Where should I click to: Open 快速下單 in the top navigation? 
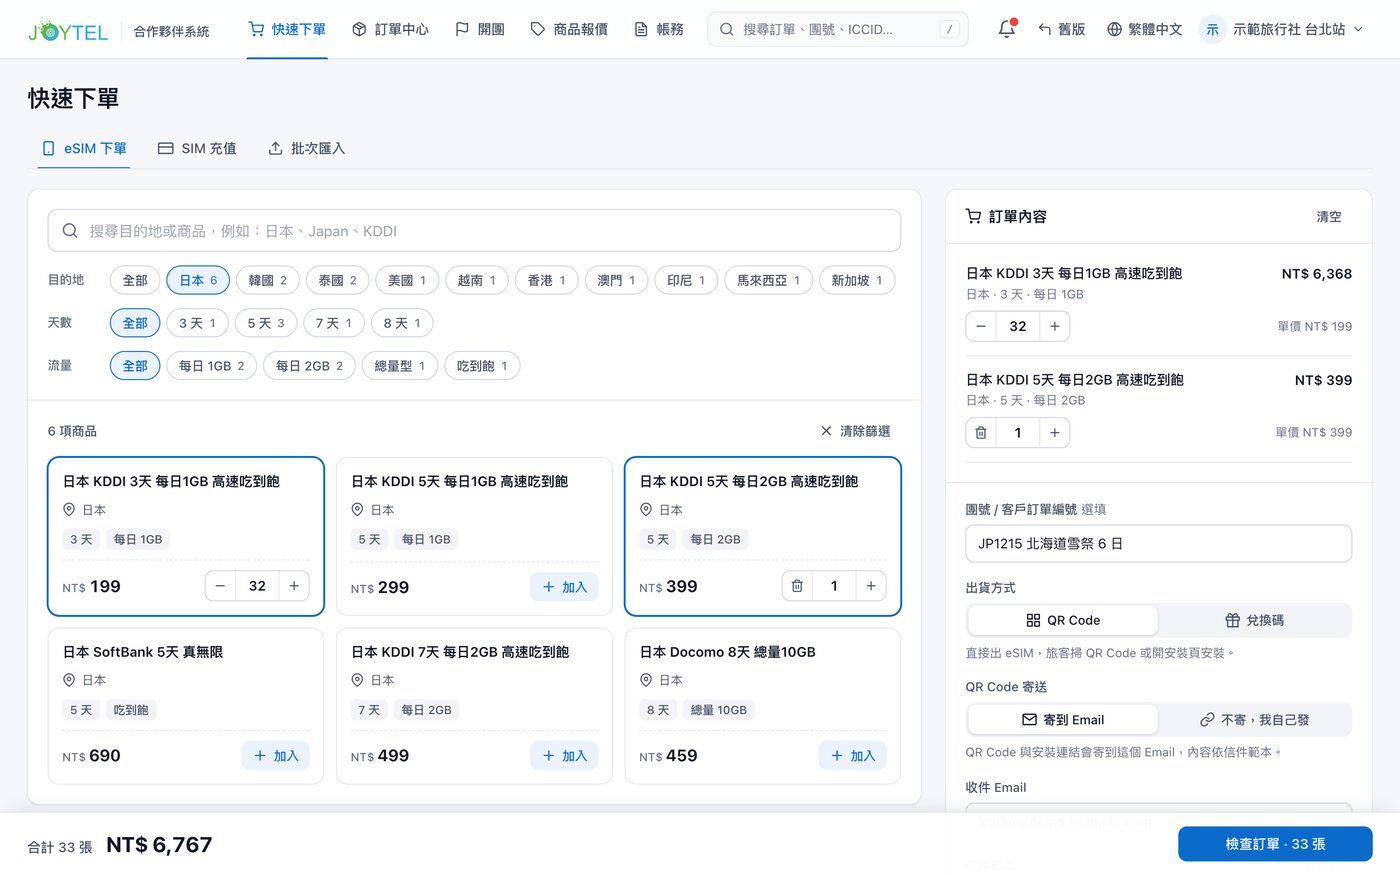pos(287,29)
